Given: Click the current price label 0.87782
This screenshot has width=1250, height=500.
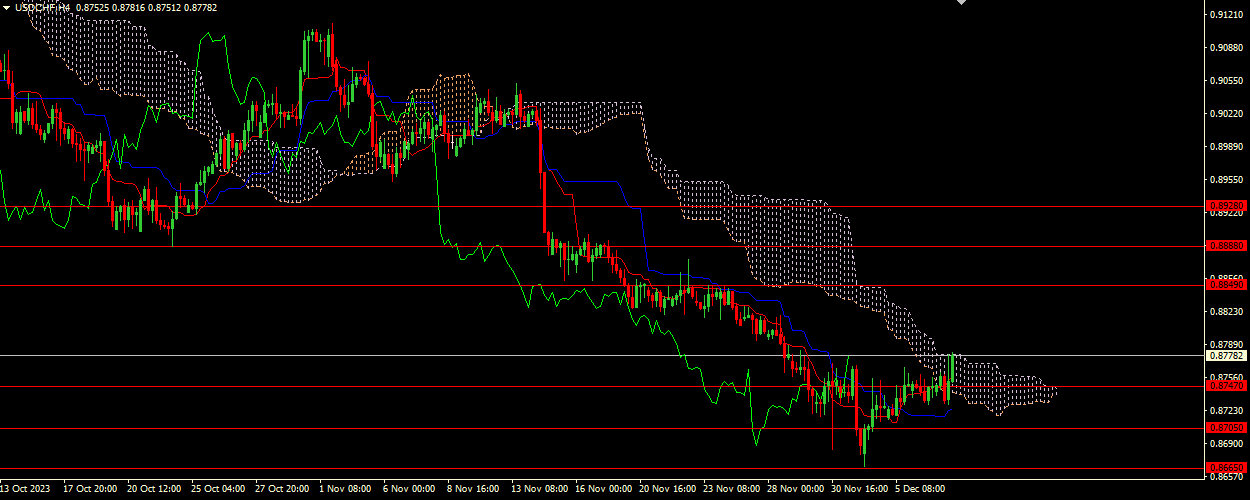Looking at the screenshot, I should [x=1226, y=356].
